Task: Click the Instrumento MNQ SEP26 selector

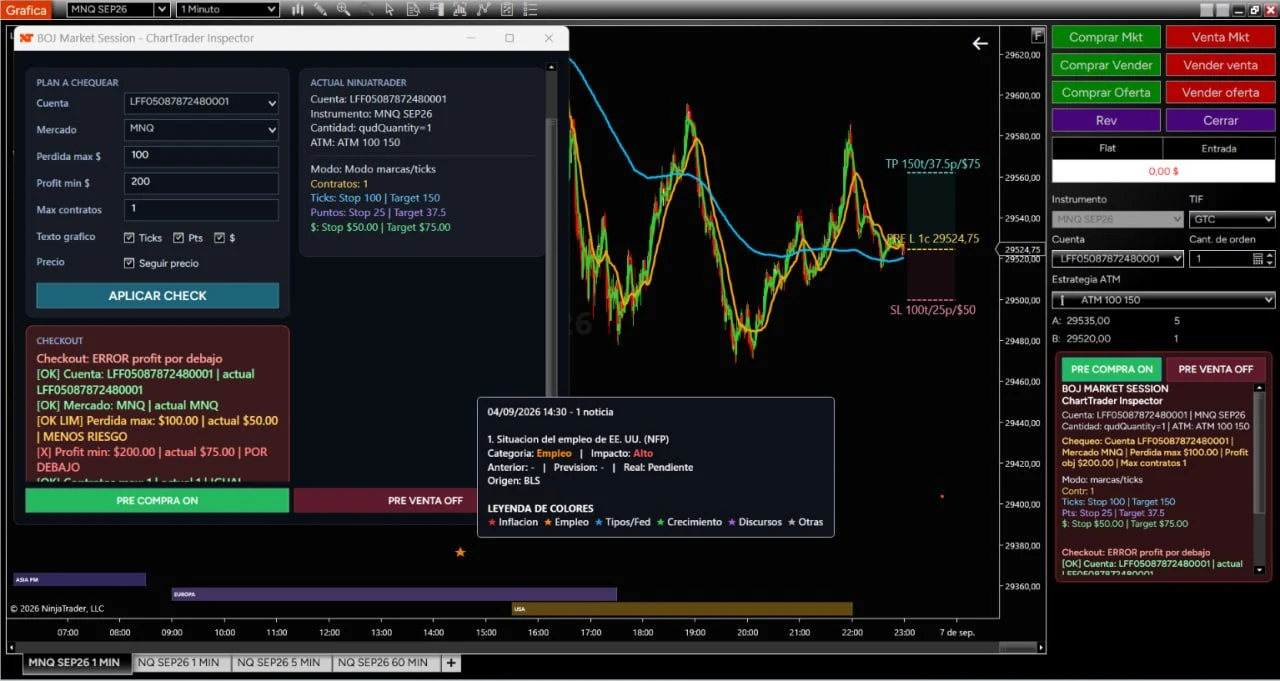Action: (x=1117, y=219)
